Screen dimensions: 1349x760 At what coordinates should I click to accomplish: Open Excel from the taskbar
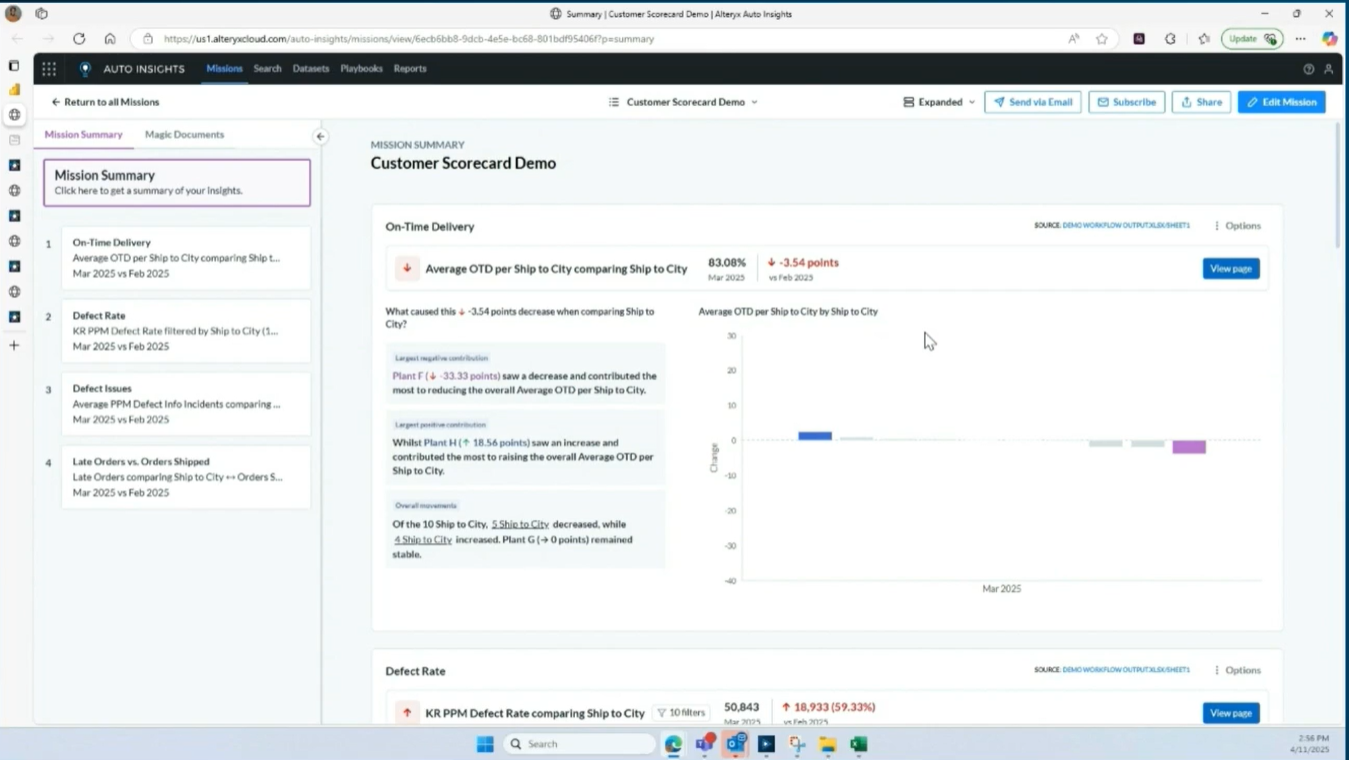tap(858, 744)
